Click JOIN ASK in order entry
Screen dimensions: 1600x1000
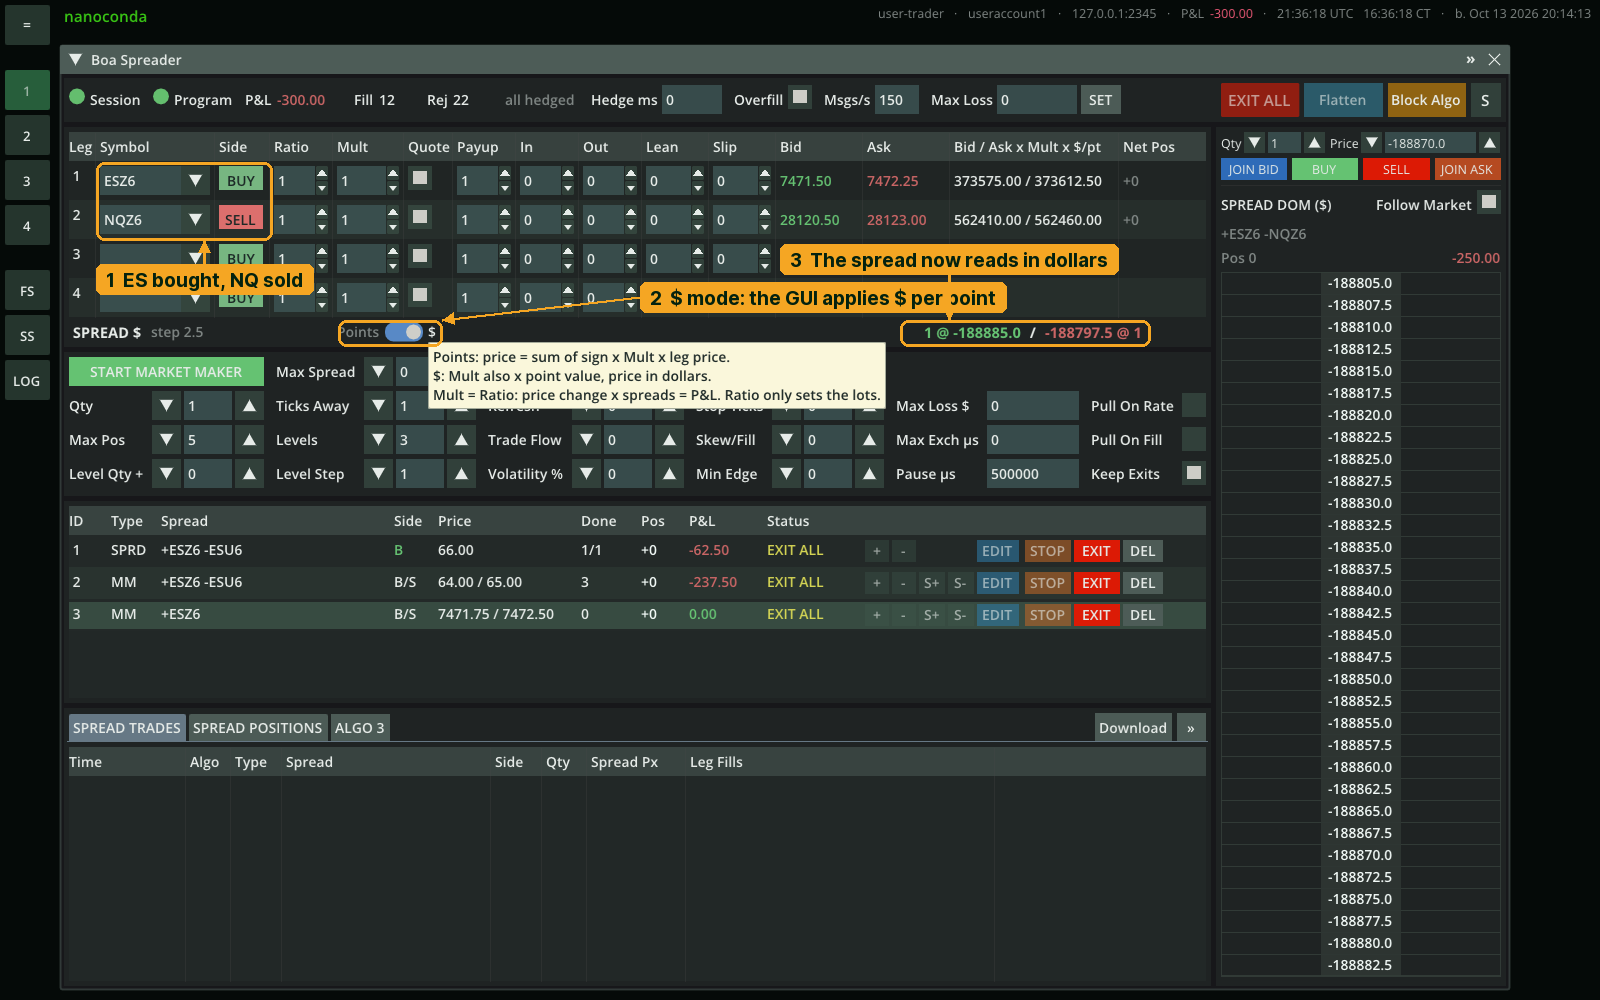point(1466,170)
